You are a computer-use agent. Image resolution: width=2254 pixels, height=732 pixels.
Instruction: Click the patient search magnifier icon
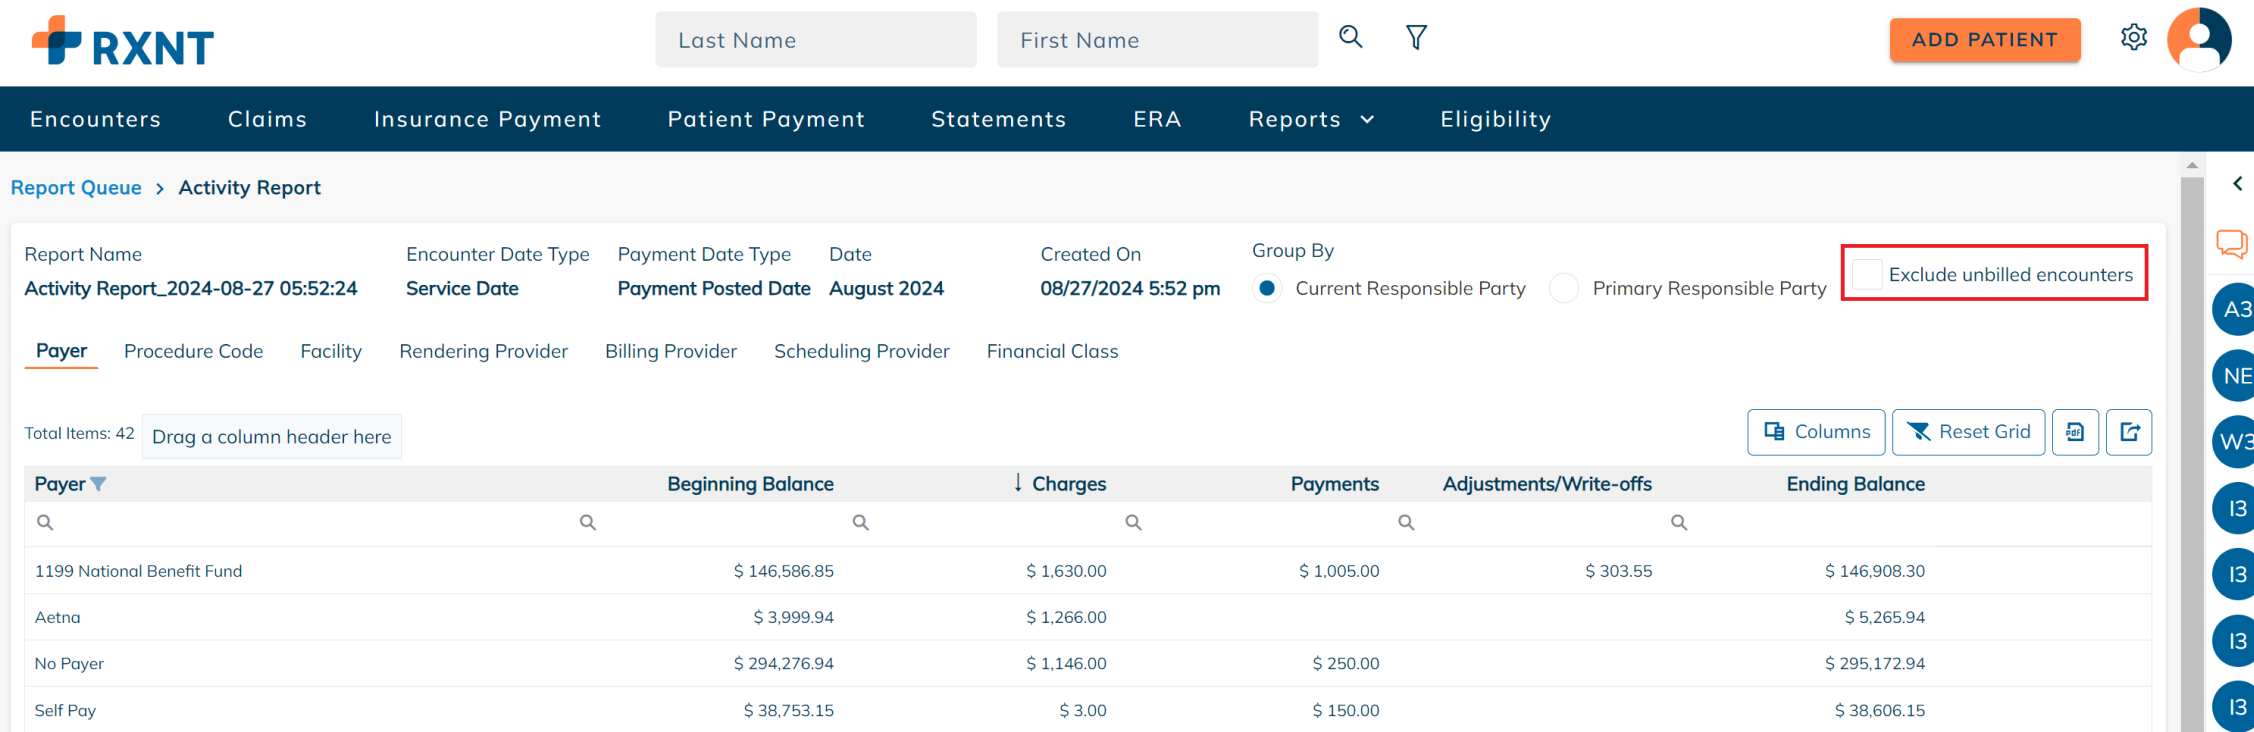[x=1350, y=38]
